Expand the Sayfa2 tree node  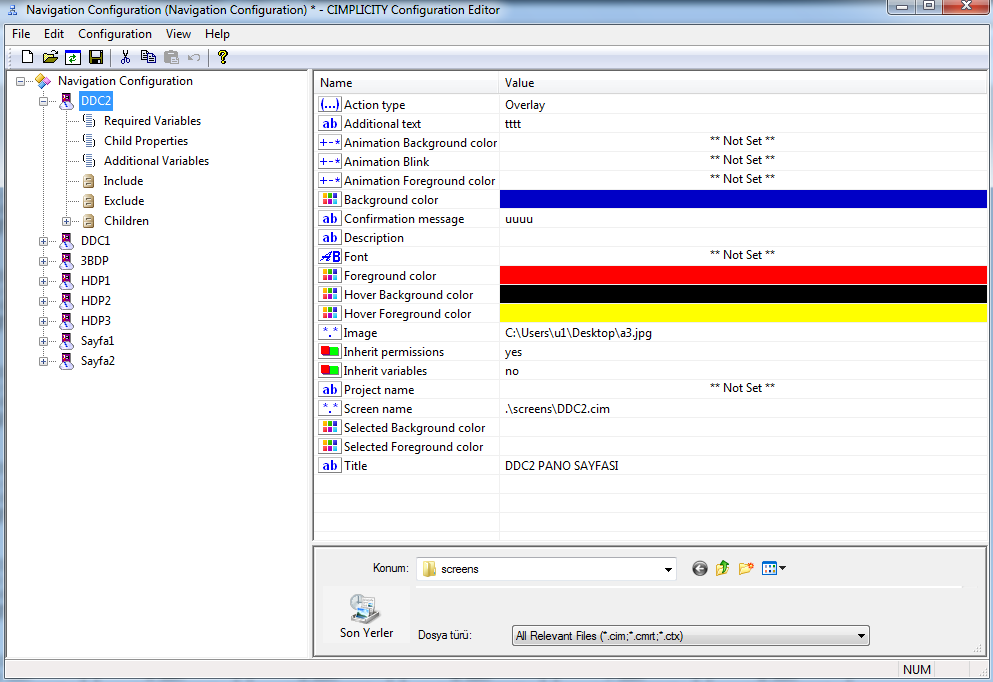point(43,362)
